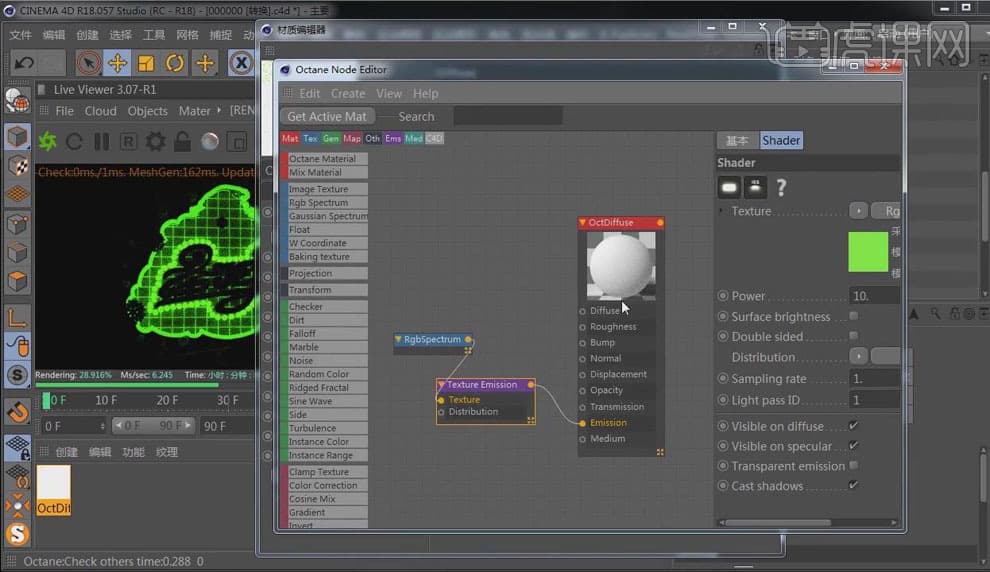The width and height of the screenshot is (990, 572).
Task: Open Live Viewer Objects menu
Action: [x=148, y=111]
